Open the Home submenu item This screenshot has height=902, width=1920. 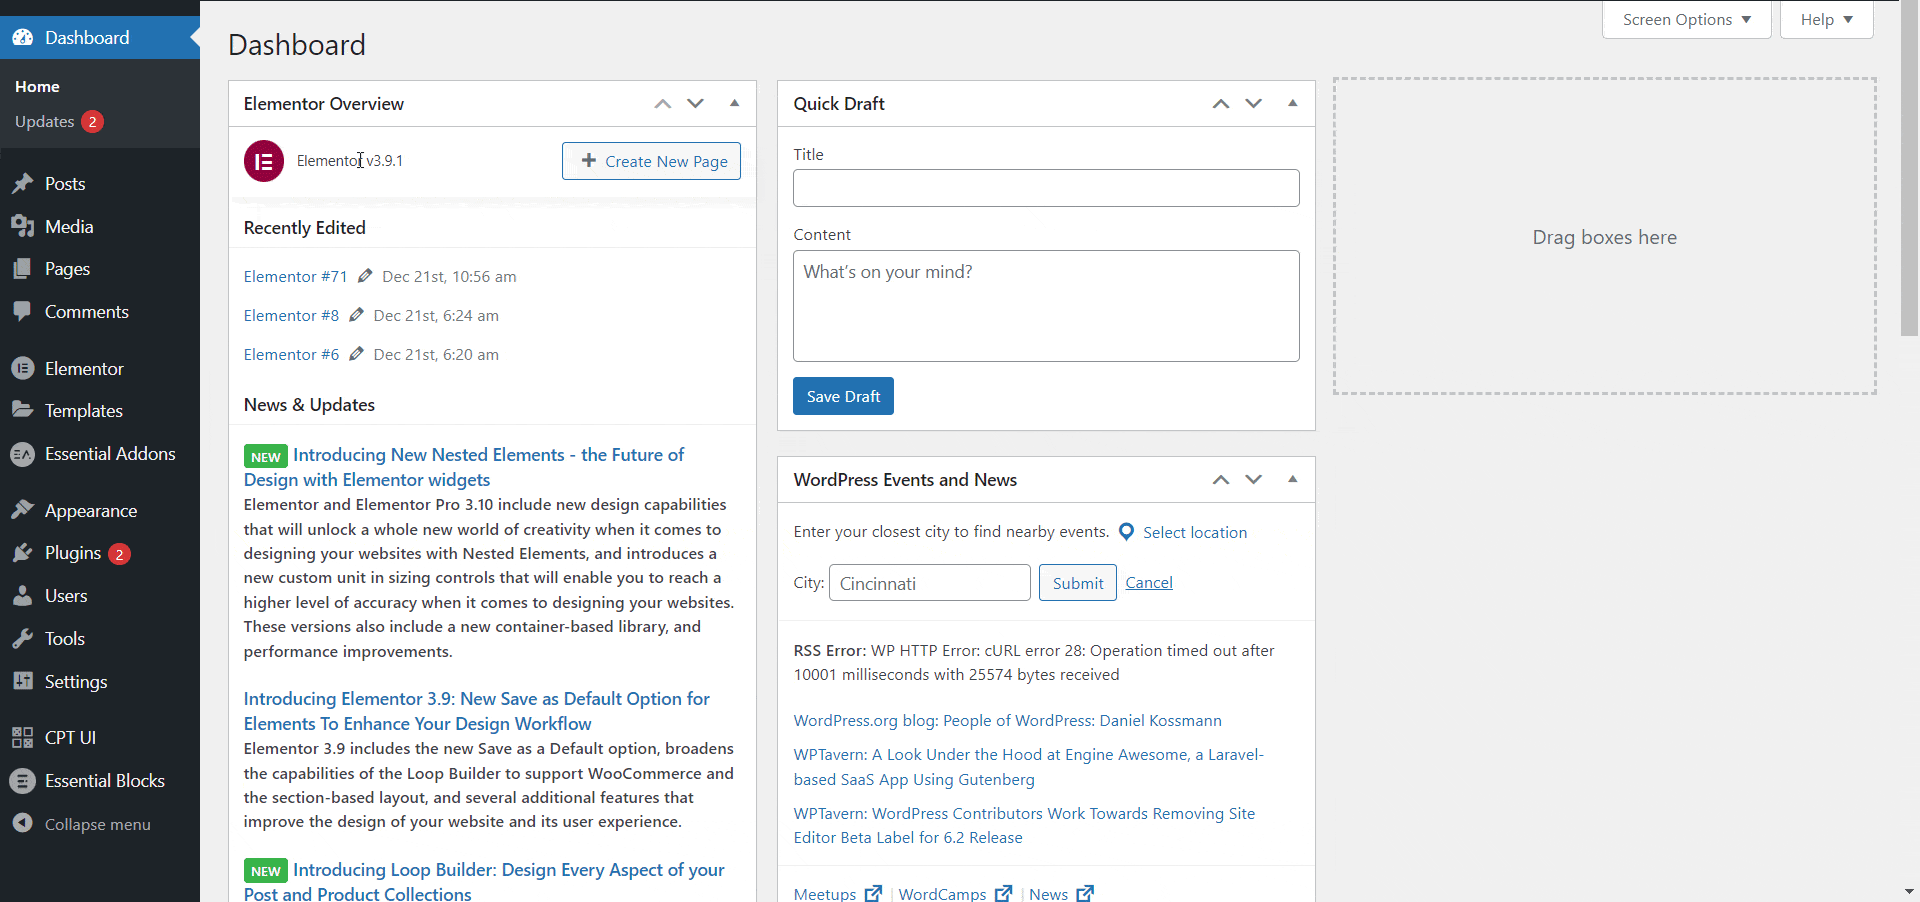(x=37, y=87)
